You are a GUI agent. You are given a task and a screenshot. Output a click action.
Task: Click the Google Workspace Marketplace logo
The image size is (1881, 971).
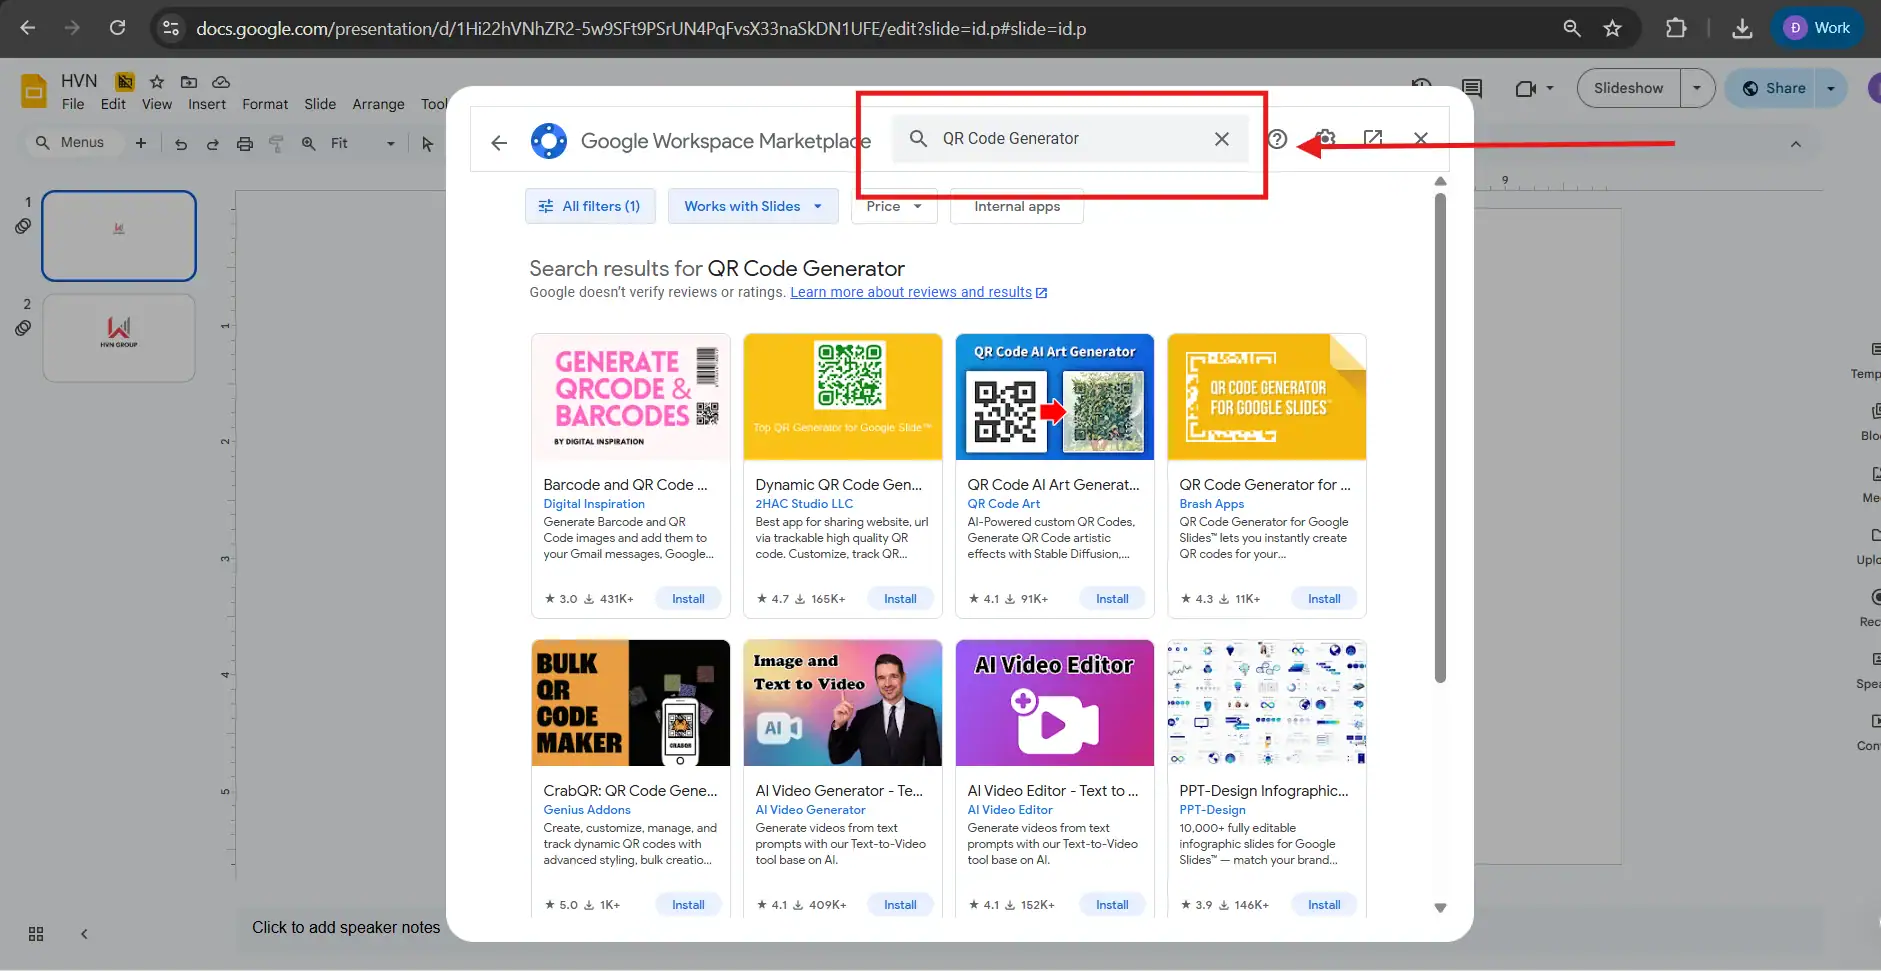(549, 141)
